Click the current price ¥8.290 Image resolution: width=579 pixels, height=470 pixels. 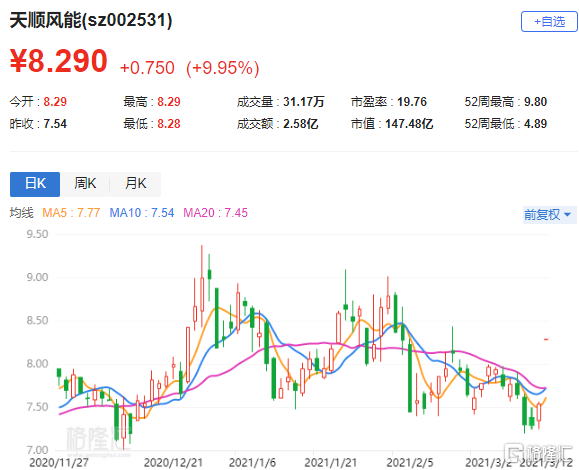click(x=59, y=61)
